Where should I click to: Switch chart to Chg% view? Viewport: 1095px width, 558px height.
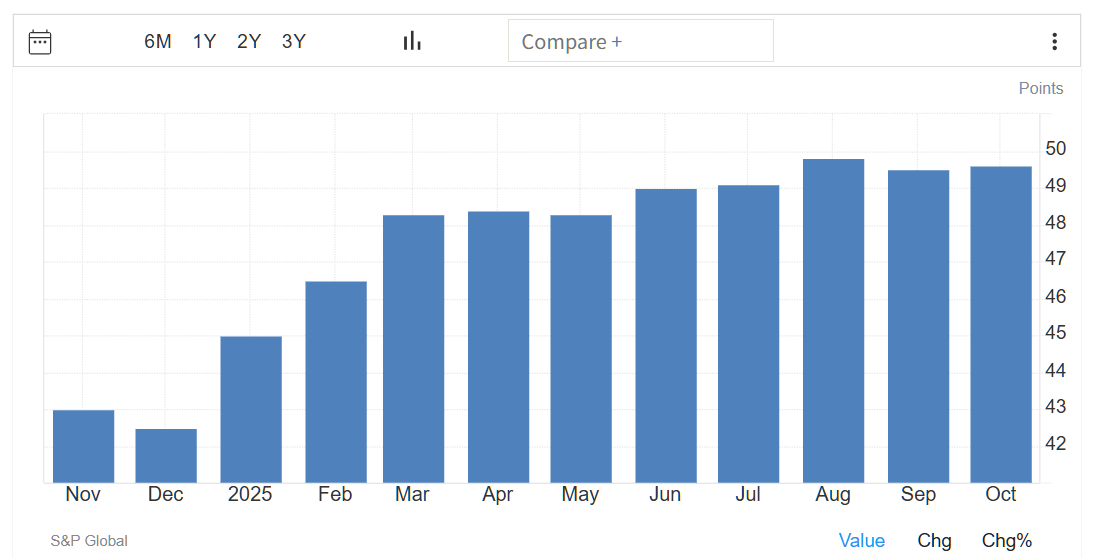tap(1006, 540)
